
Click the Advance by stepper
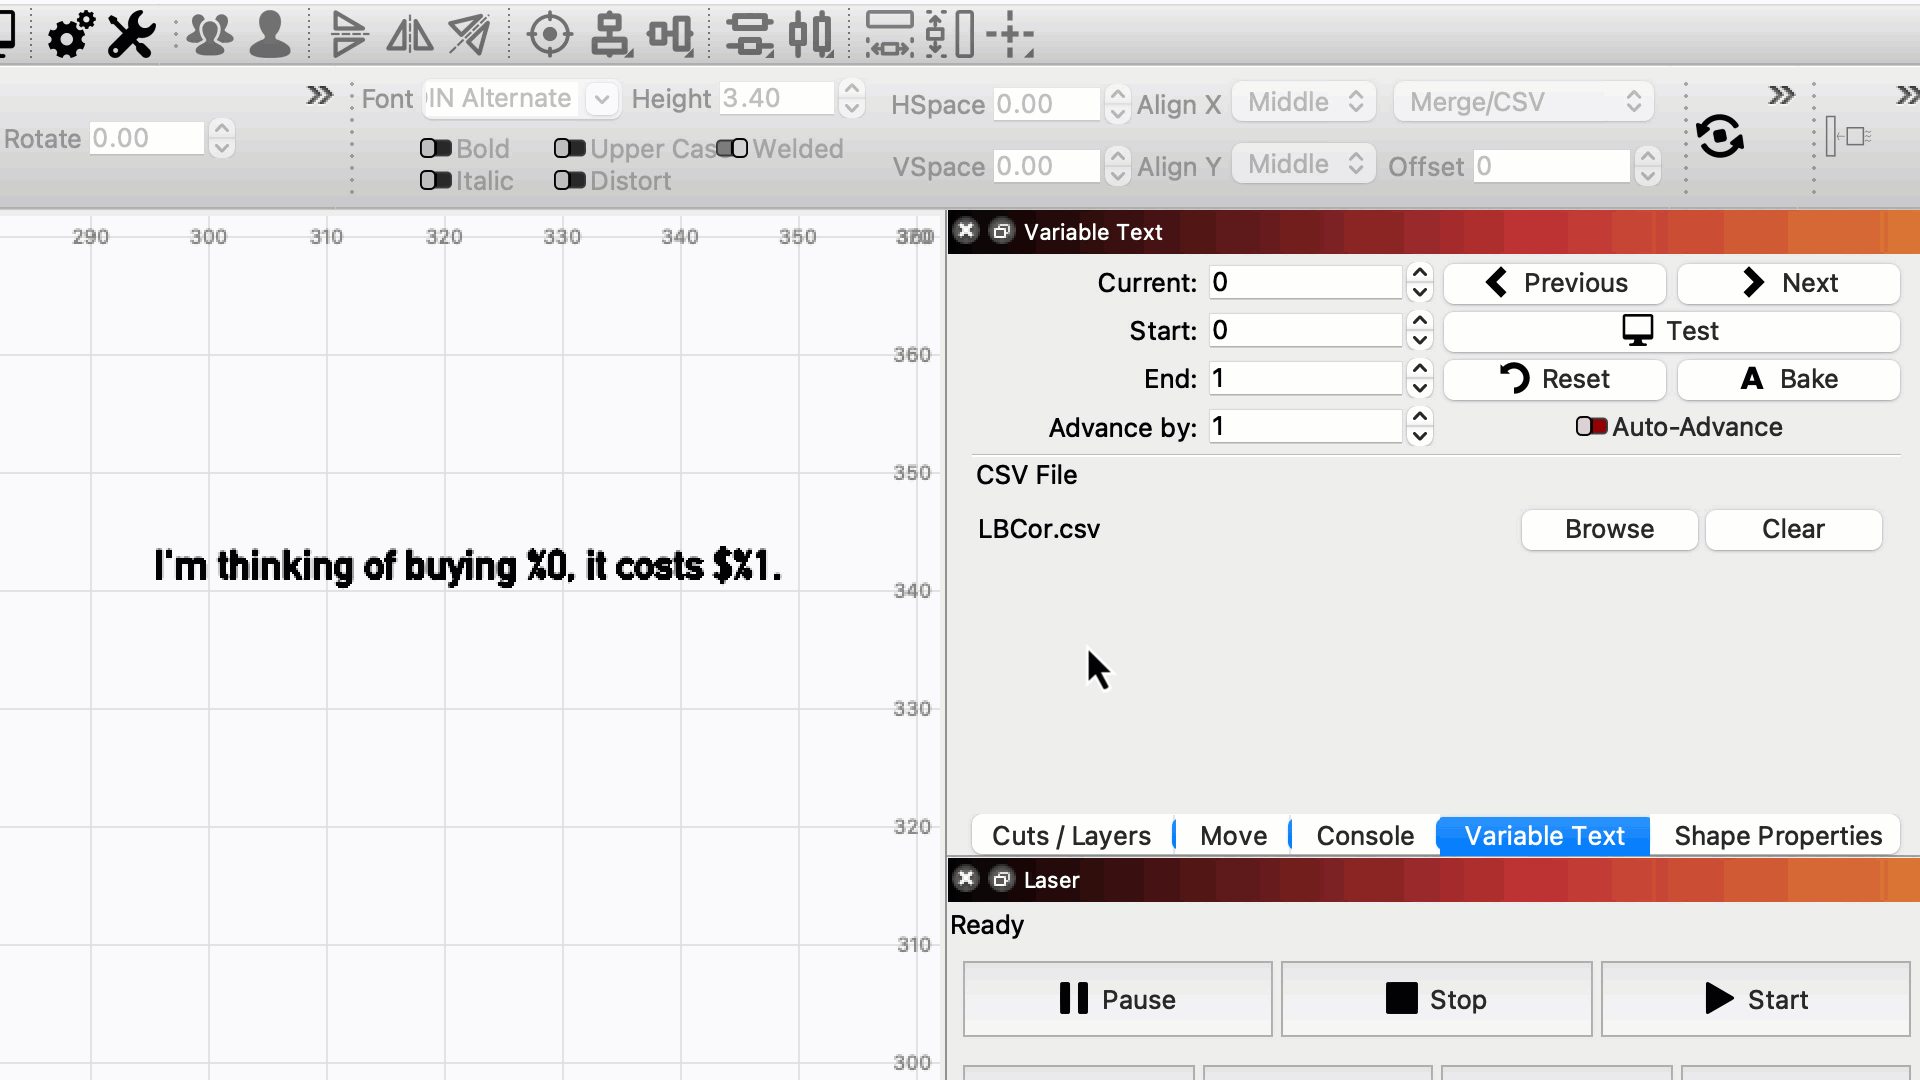pyautogui.click(x=1419, y=426)
